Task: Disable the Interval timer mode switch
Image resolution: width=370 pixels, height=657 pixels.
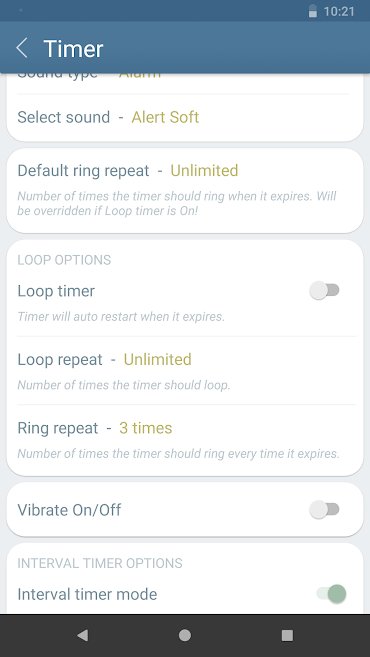Action: pyautogui.click(x=331, y=594)
